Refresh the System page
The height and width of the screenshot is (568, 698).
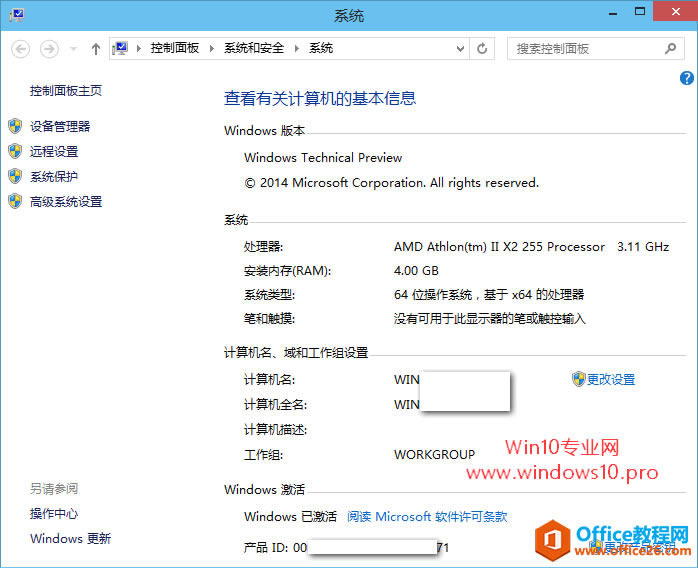pos(482,49)
